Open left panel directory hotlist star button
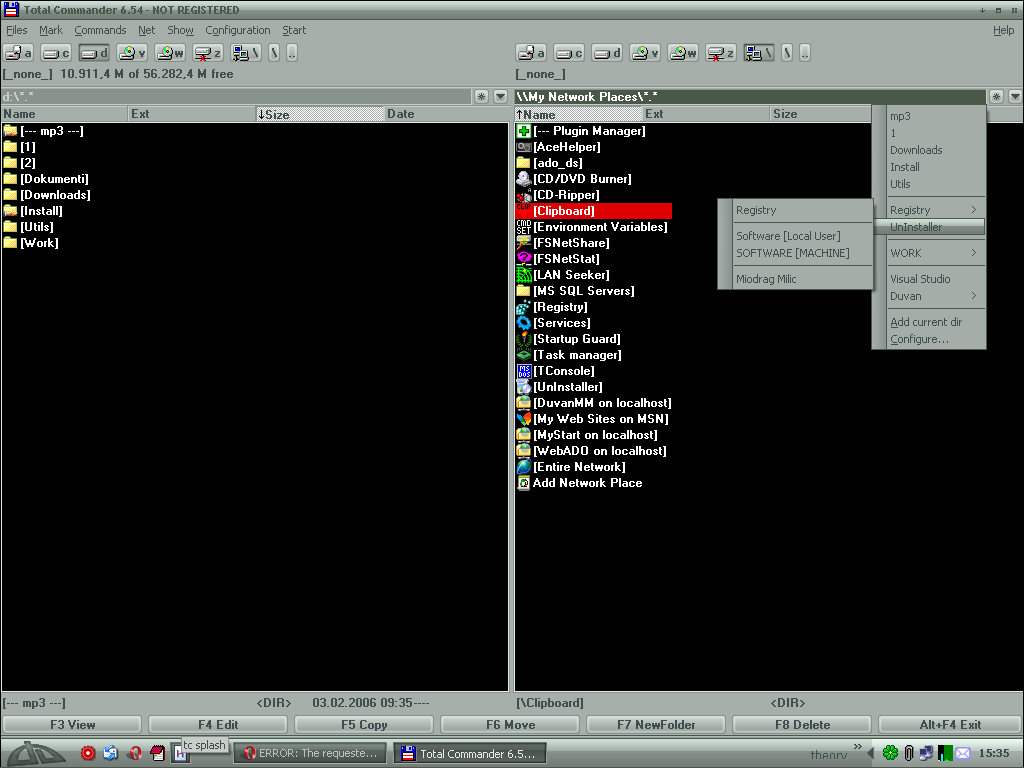The width and height of the screenshot is (1024, 768). (x=481, y=97)
